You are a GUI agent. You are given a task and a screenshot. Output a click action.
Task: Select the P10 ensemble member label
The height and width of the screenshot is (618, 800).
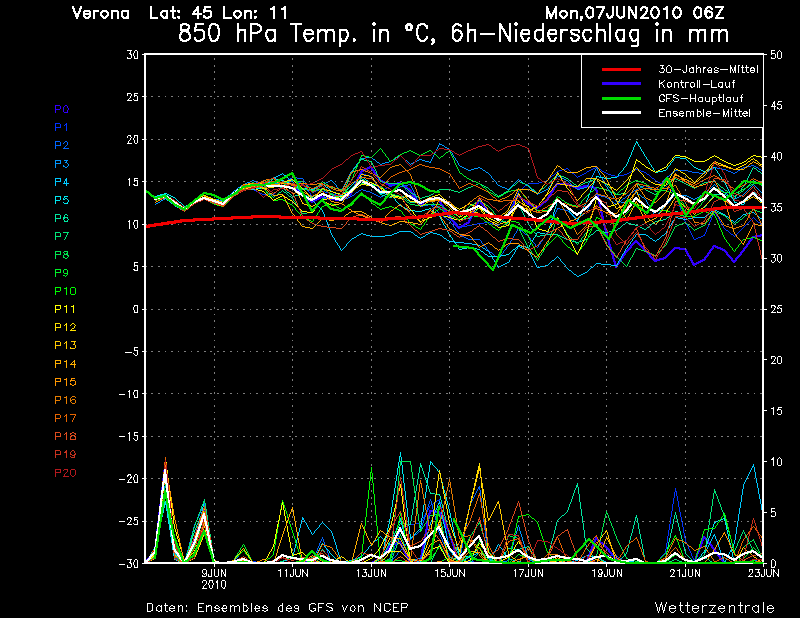point(64,291)
